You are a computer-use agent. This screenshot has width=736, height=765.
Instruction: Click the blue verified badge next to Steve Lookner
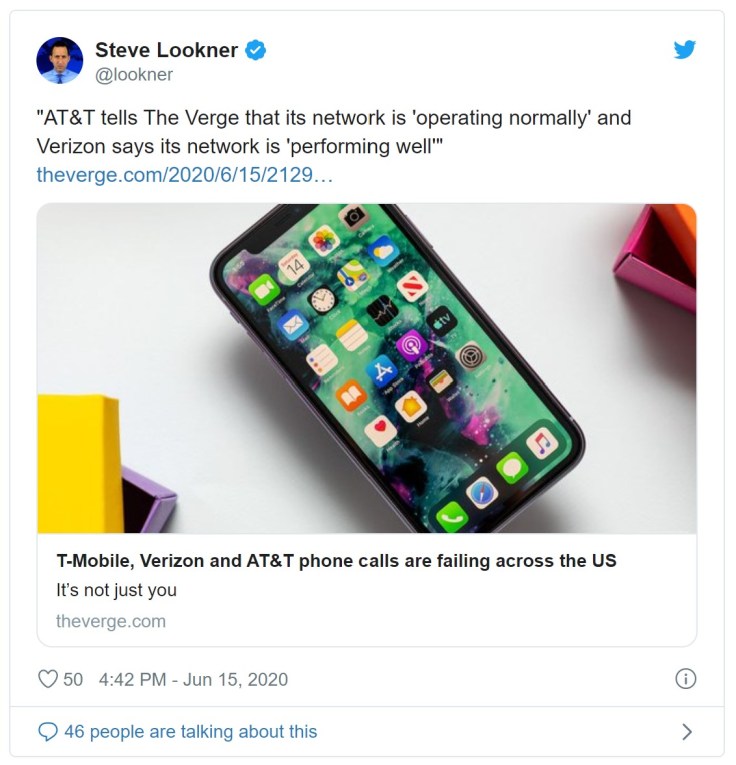pyautogui.click(x=256, y=50)
